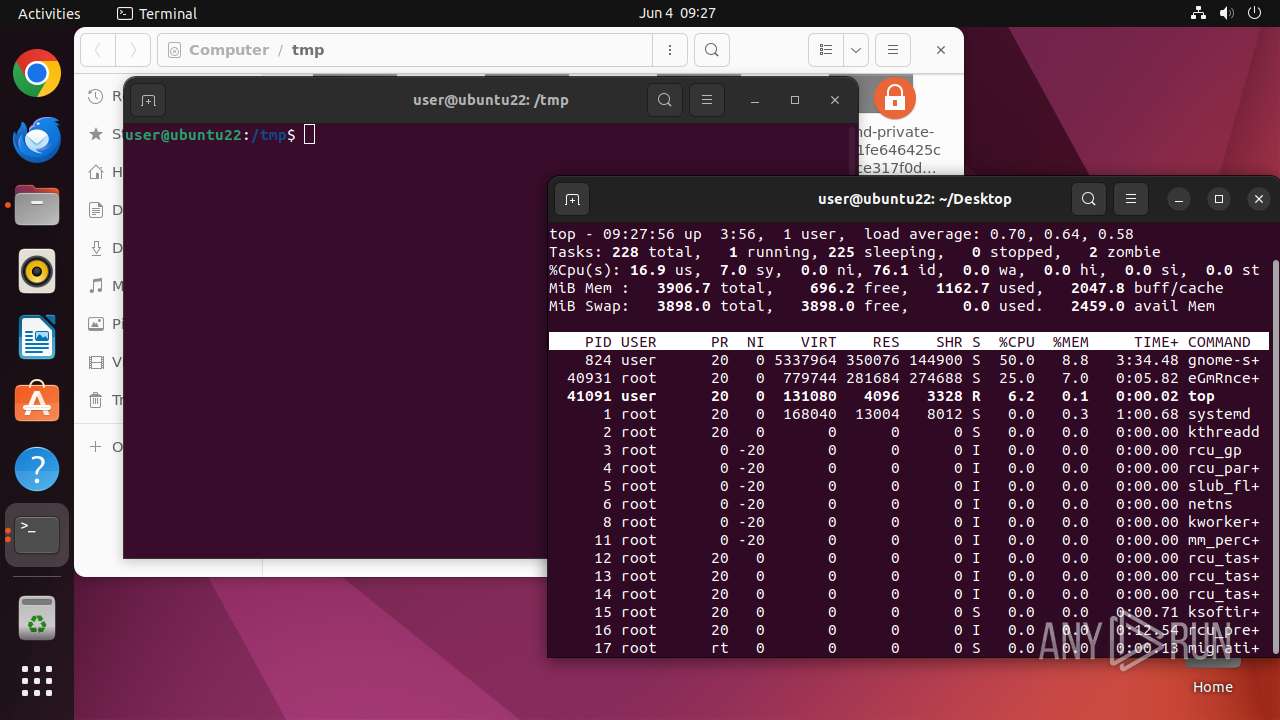Open Rhythmbox music player in the dock
Viewport: 1280px width, 720px height.
pos(37,271)
